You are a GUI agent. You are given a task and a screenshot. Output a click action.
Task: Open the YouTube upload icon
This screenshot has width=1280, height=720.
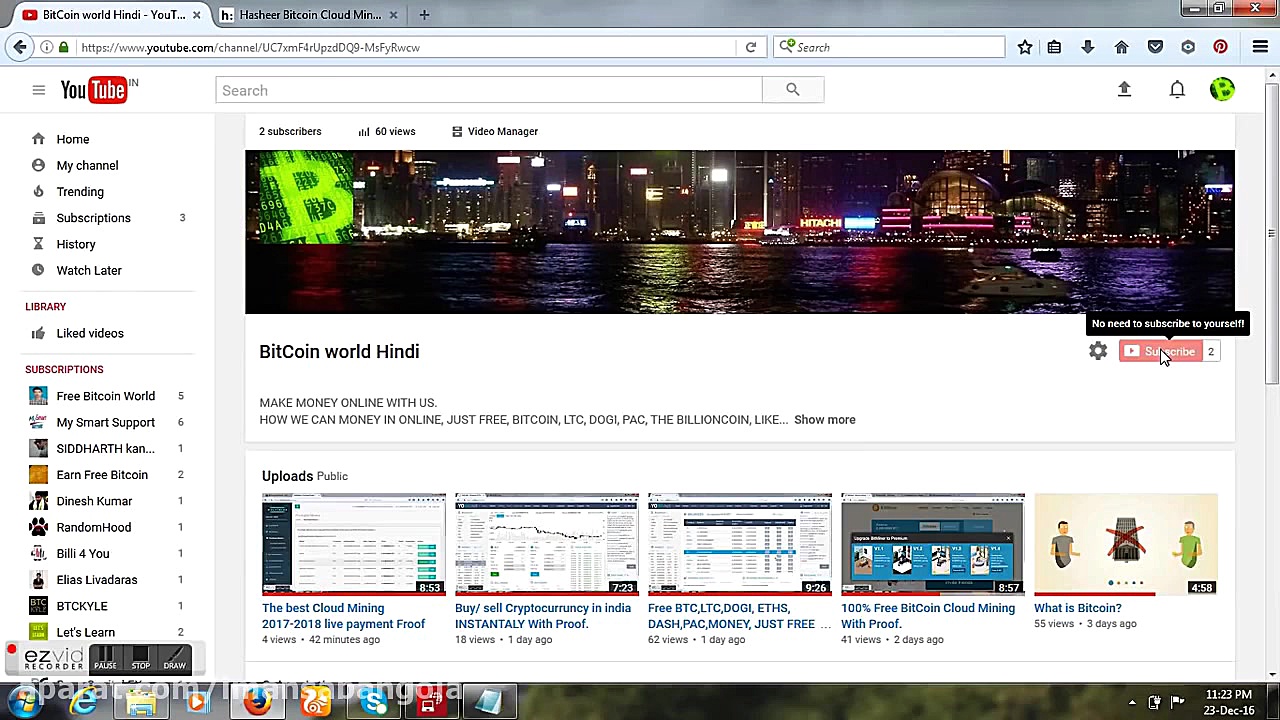point(1124,89)
